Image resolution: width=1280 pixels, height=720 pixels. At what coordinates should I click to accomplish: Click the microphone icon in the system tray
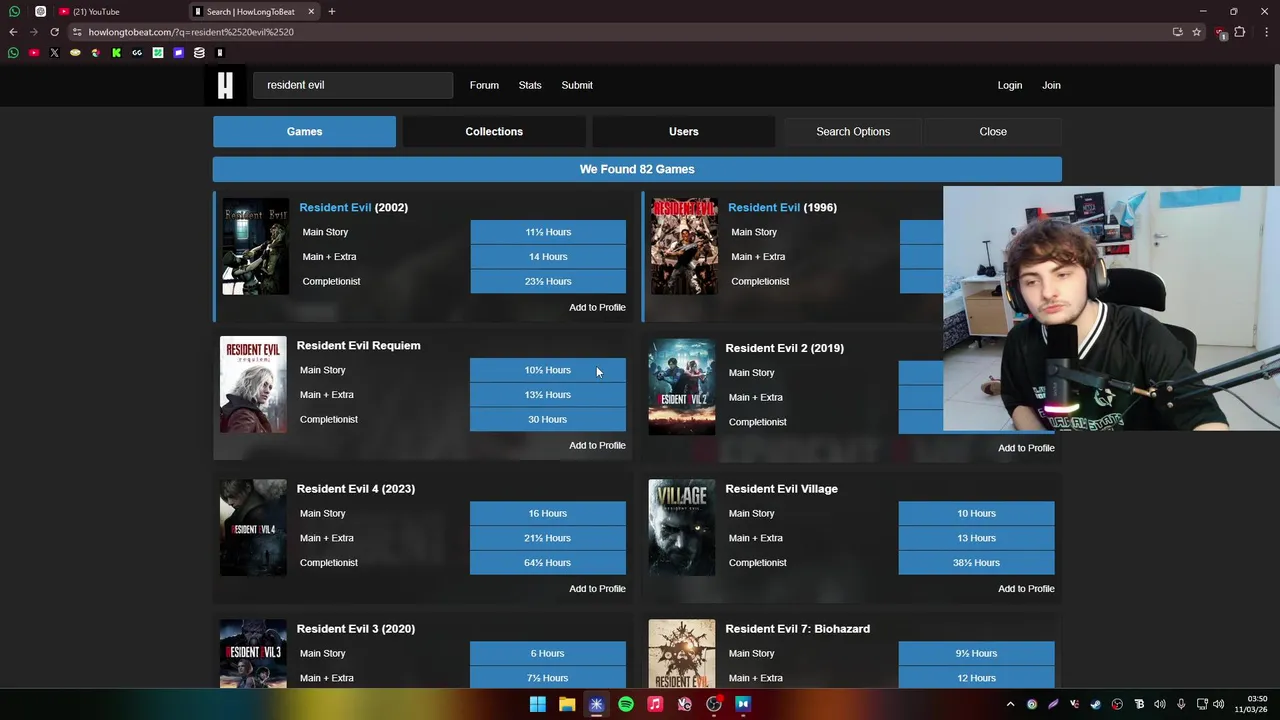(1181, 704)
